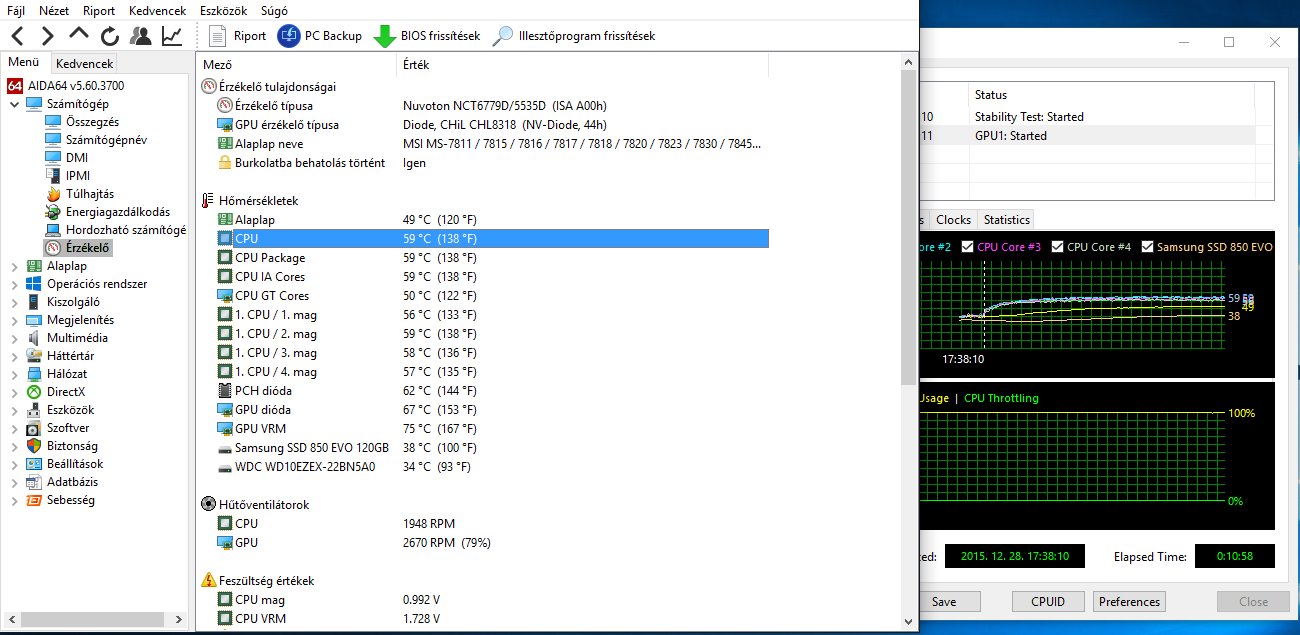Open the Súgó menu

point(274,10)
